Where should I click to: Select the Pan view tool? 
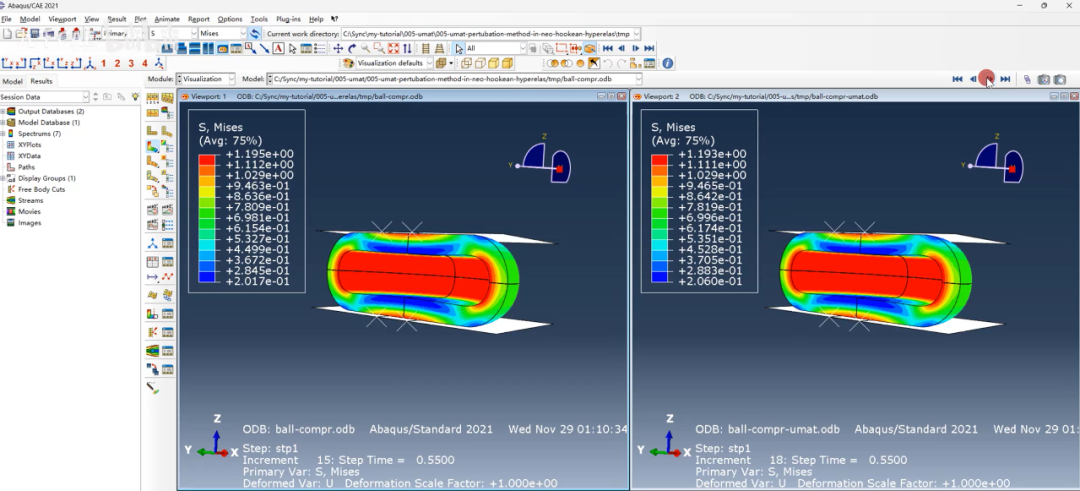tap(338, 48)
